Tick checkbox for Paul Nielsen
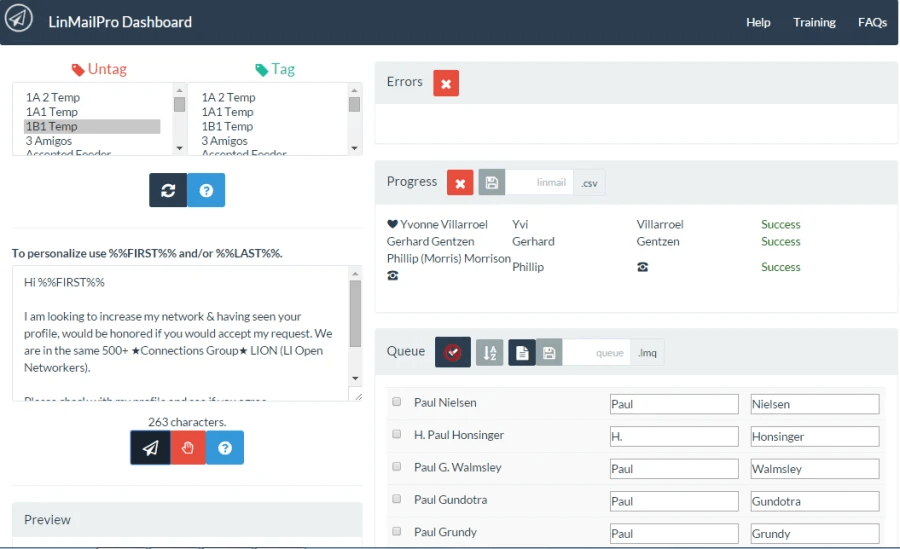 pos(397,402)
